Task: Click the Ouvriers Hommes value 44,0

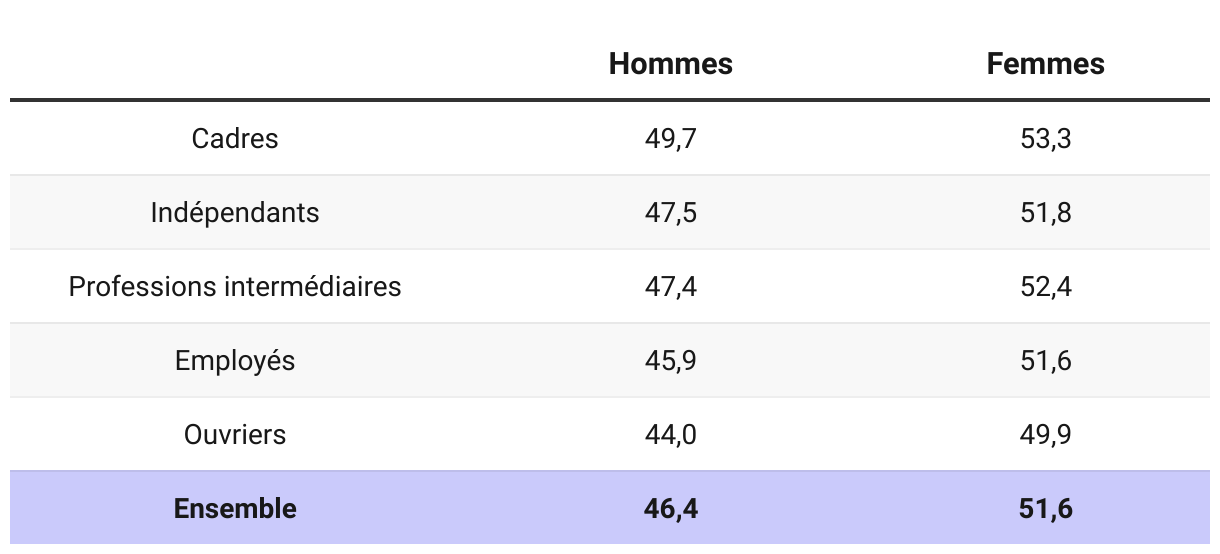Action: click(x=670, y=434)
